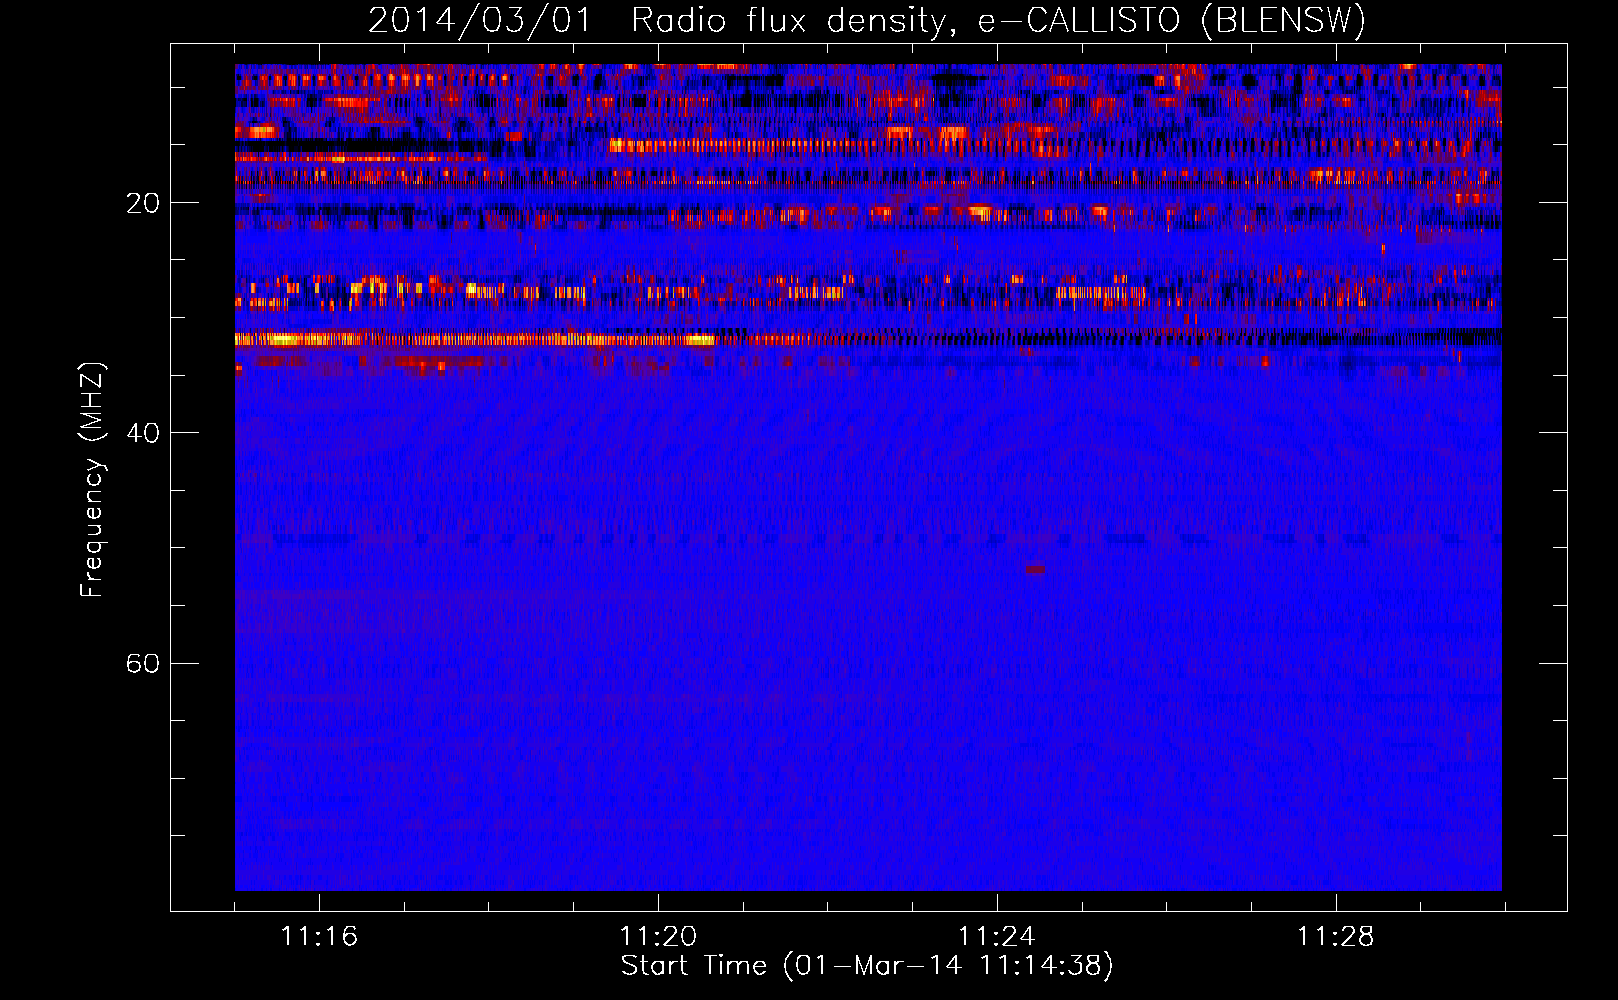This screenshot has height=1000, width=1618.
Task: Click the 40 MHz frequency tick label
Action: click(143, 433)
